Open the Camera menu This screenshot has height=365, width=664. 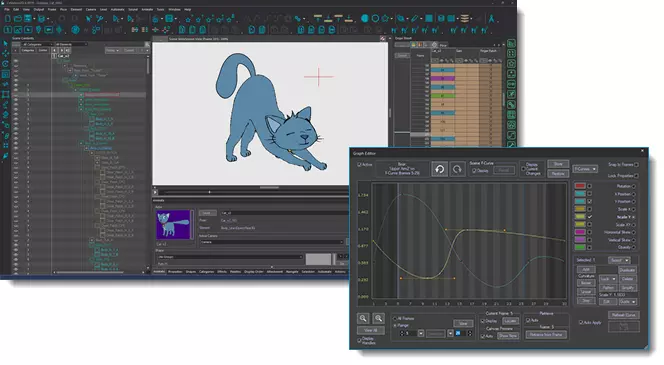pos(91,9)
